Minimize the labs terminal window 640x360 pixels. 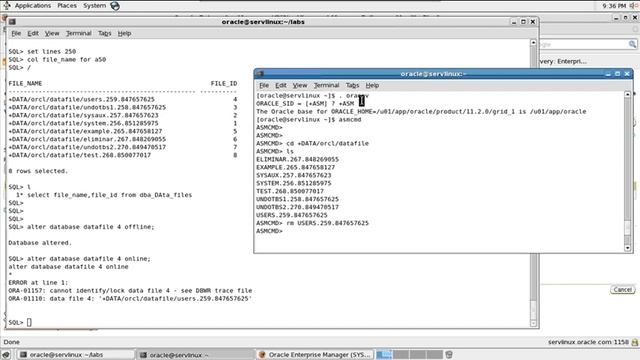click(x=514, y=22)
